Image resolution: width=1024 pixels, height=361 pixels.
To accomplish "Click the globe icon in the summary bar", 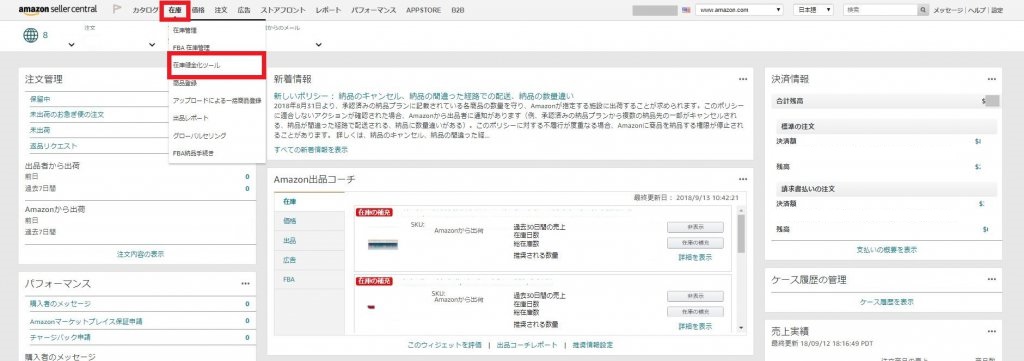I will [x=31, y=35].
